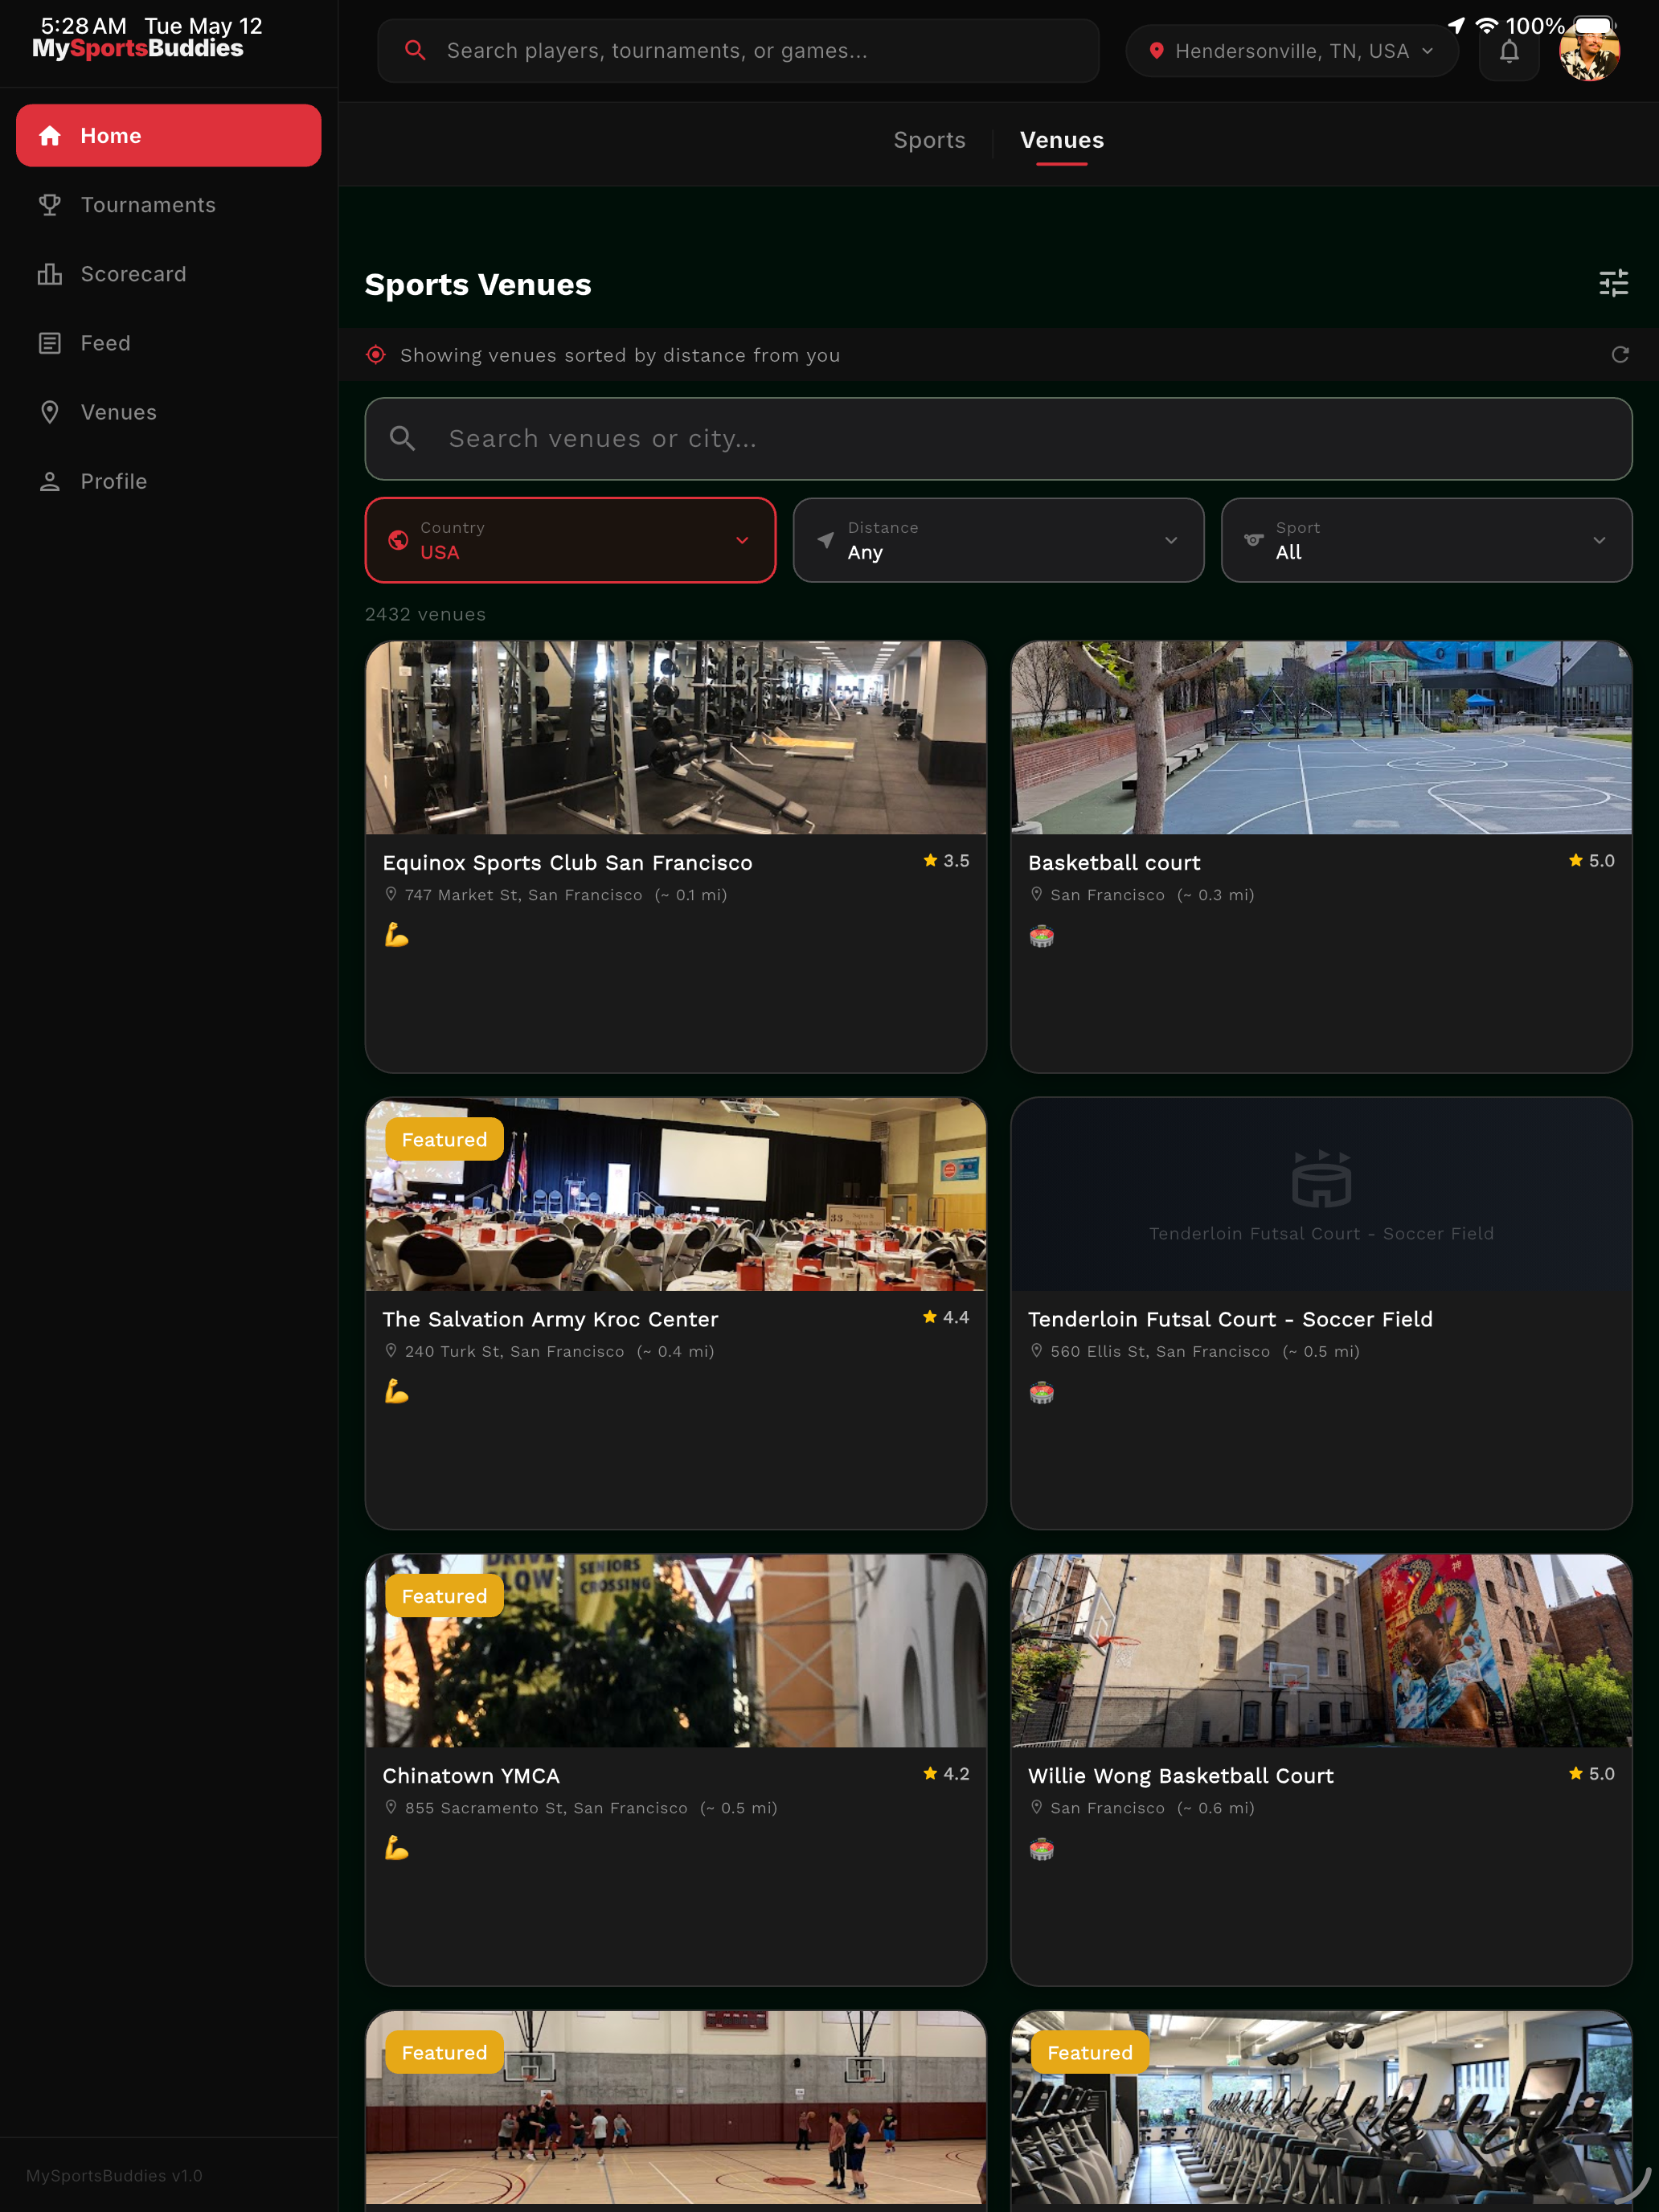This screenshot has height=2212, width=1659.
Task: Open the Chinatown YMCA venue title
Action: click(471, 1776)
